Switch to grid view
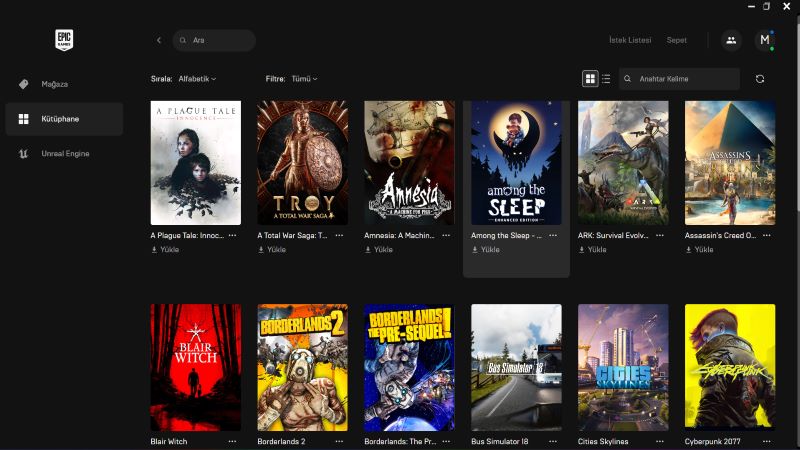Image resolution: width=800 pixels, height=450 pixels. pos(590,79)
